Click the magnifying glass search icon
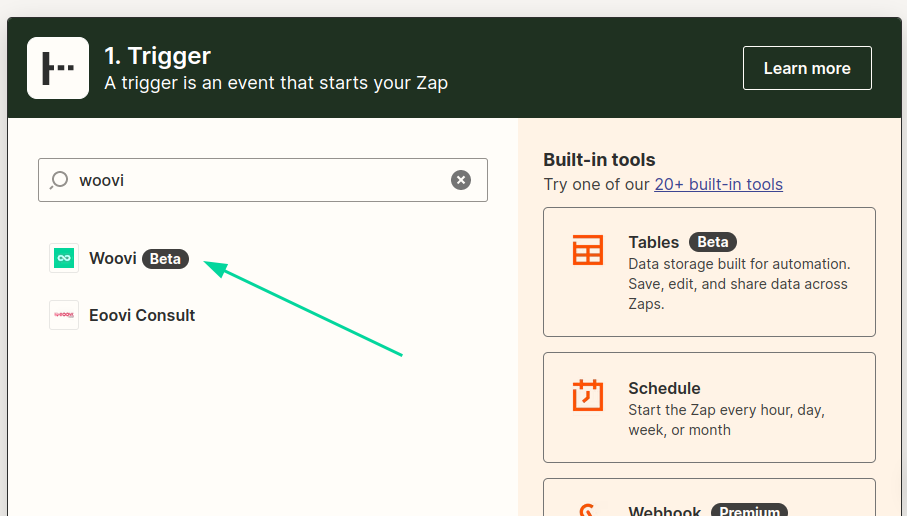 point(59,180)
